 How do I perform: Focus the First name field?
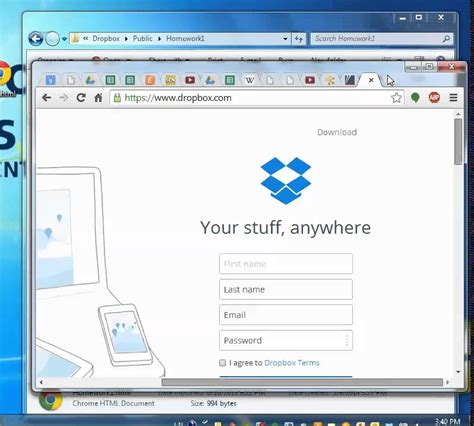point(286,264)
